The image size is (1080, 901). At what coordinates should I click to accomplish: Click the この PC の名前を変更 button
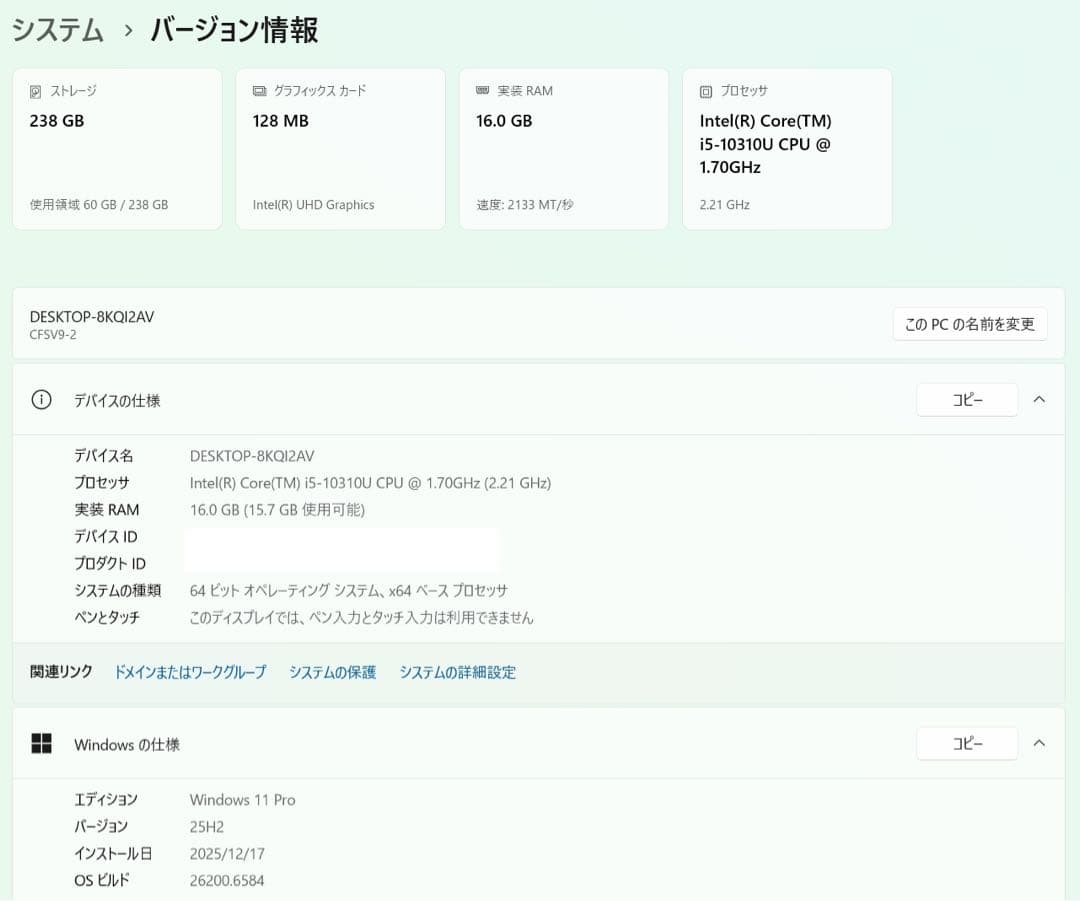969,323
